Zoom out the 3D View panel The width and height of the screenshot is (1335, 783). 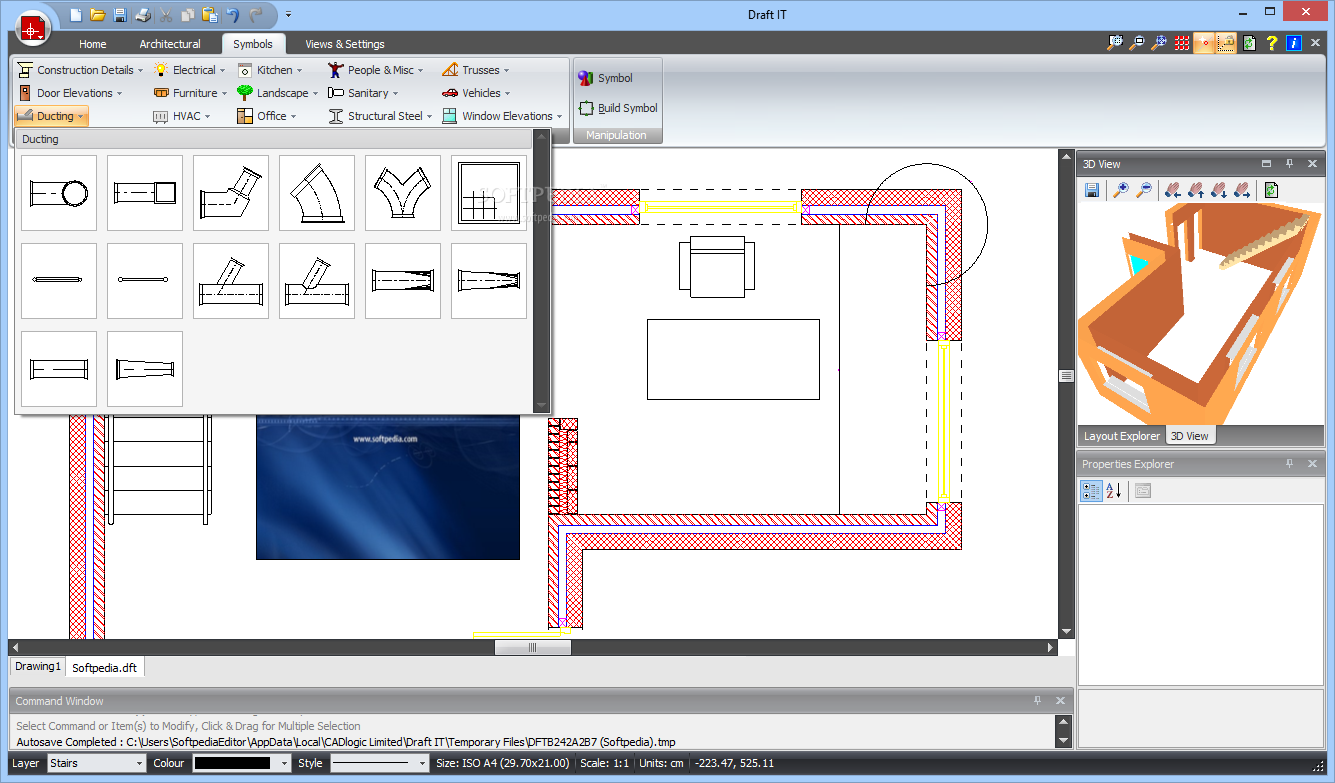1145,189
